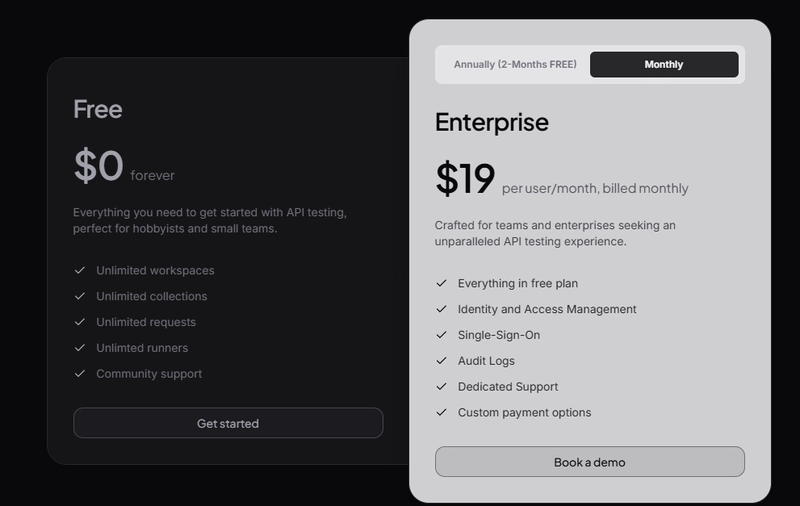Click checkmark icon beside Unlimited collections
The height and width of the screenshot is (506, 800).
(80, 296)
